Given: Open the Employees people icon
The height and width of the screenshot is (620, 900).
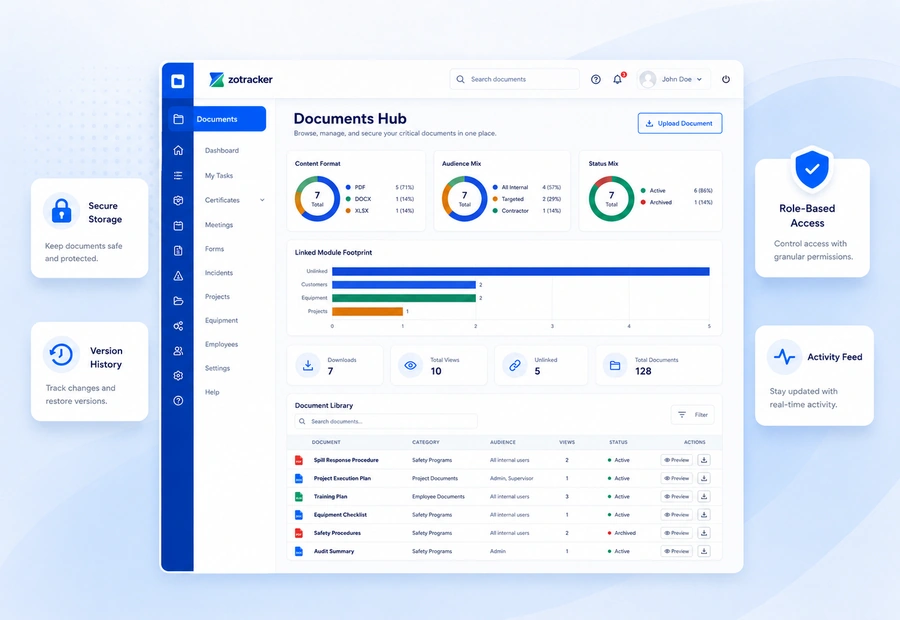Looking at the screenshot, I should (x=178, y=351).
